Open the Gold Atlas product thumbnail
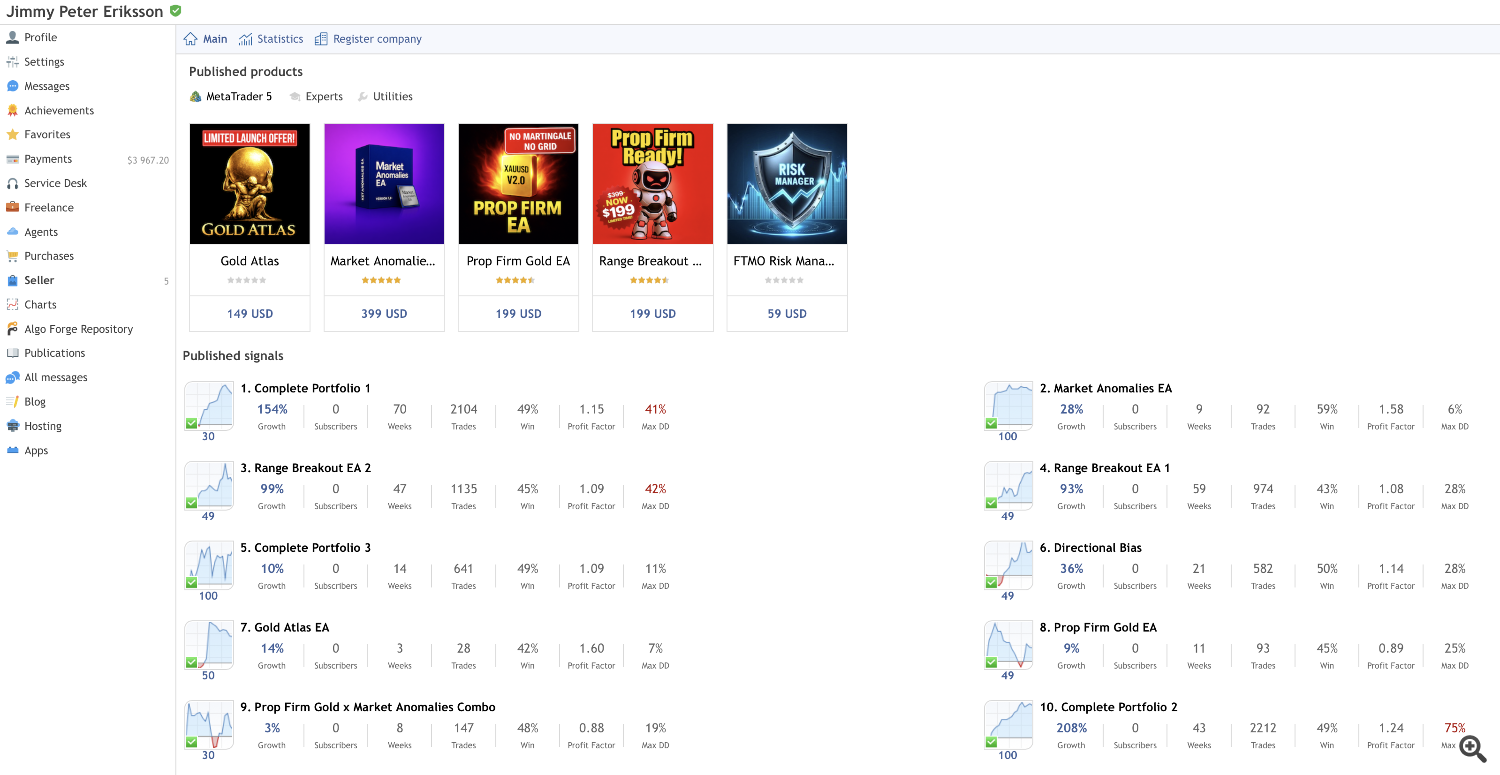Image resolution: width=1500 pixels, height=775 pixels. pyautogui.click(x=250, y=184)
